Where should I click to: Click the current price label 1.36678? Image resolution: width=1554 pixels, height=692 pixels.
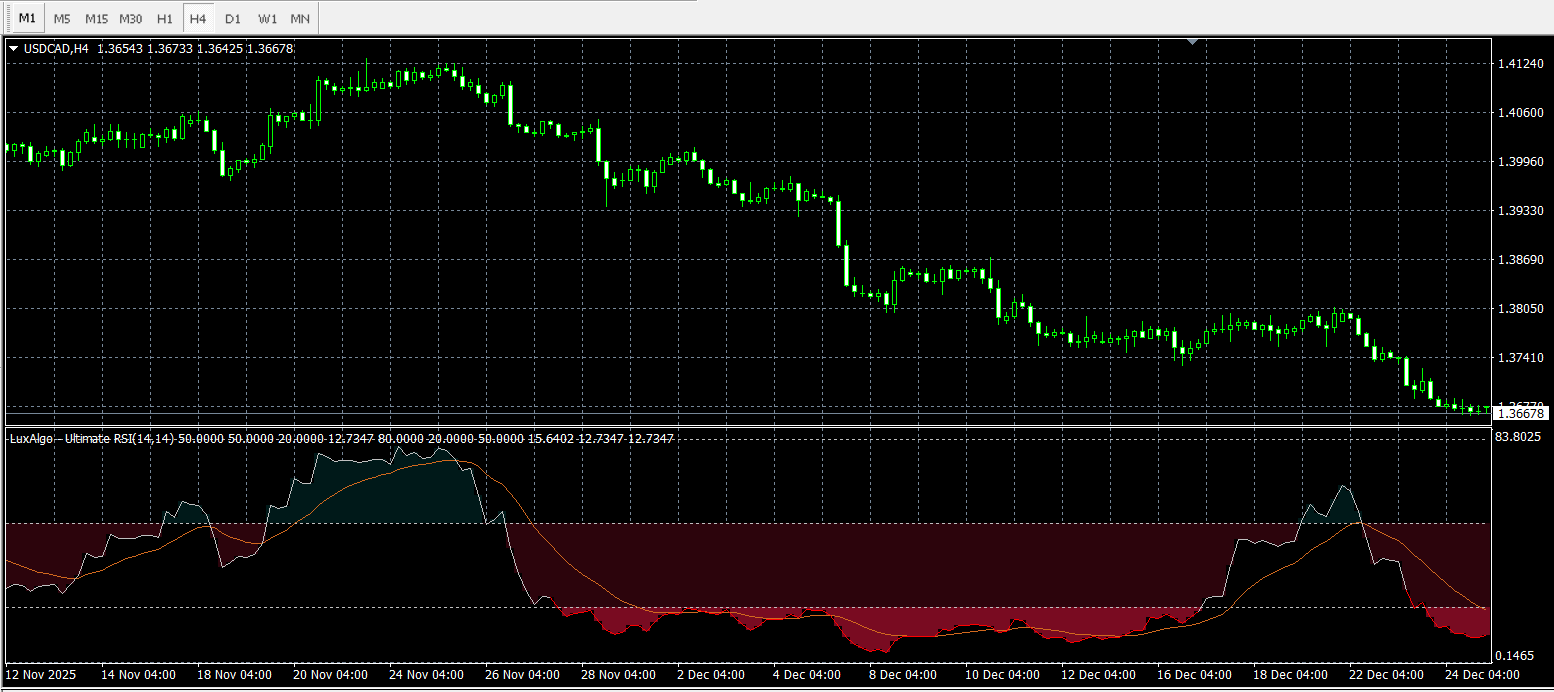click(1521, 413)
